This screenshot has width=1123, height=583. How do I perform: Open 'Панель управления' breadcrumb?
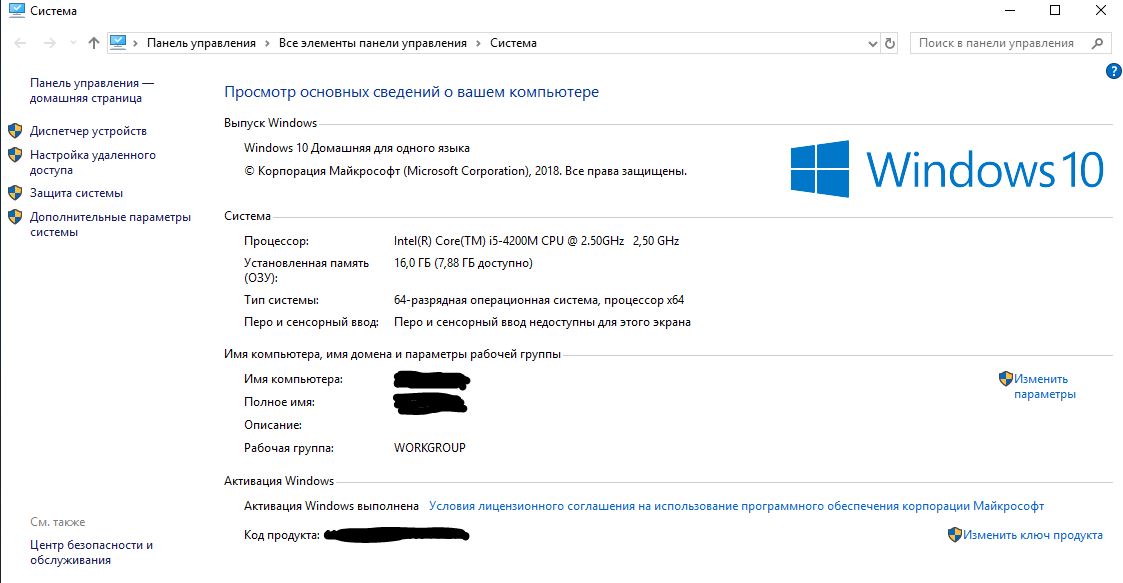click(x=201, y=43)
